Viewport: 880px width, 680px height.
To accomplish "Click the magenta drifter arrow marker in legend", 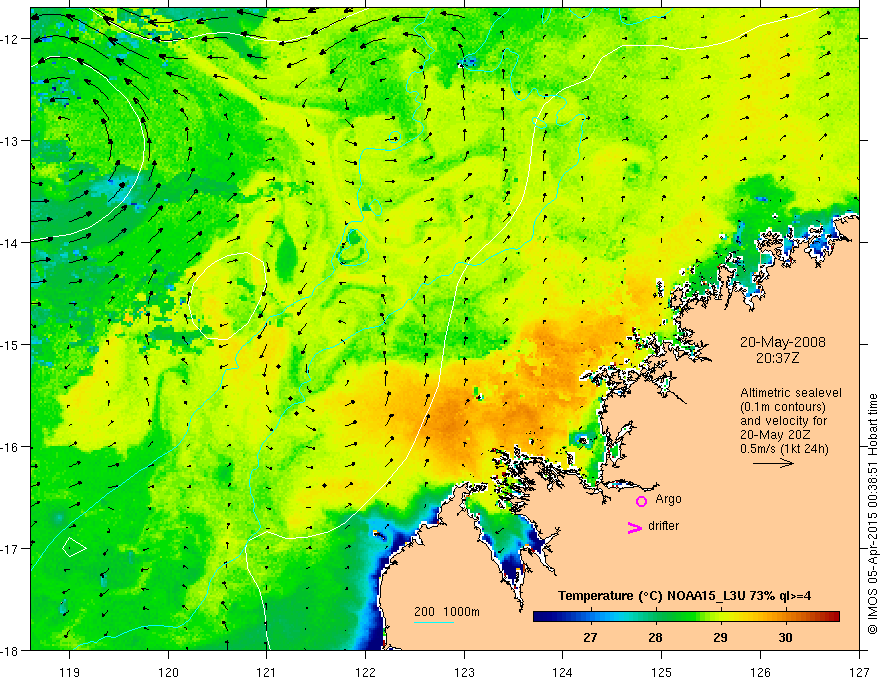I will 634,527.
